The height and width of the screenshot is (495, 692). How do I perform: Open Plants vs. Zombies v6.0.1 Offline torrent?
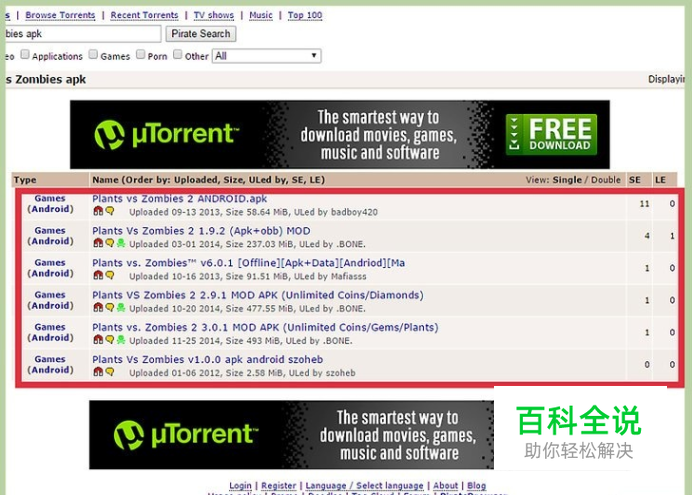click(248, 263)
